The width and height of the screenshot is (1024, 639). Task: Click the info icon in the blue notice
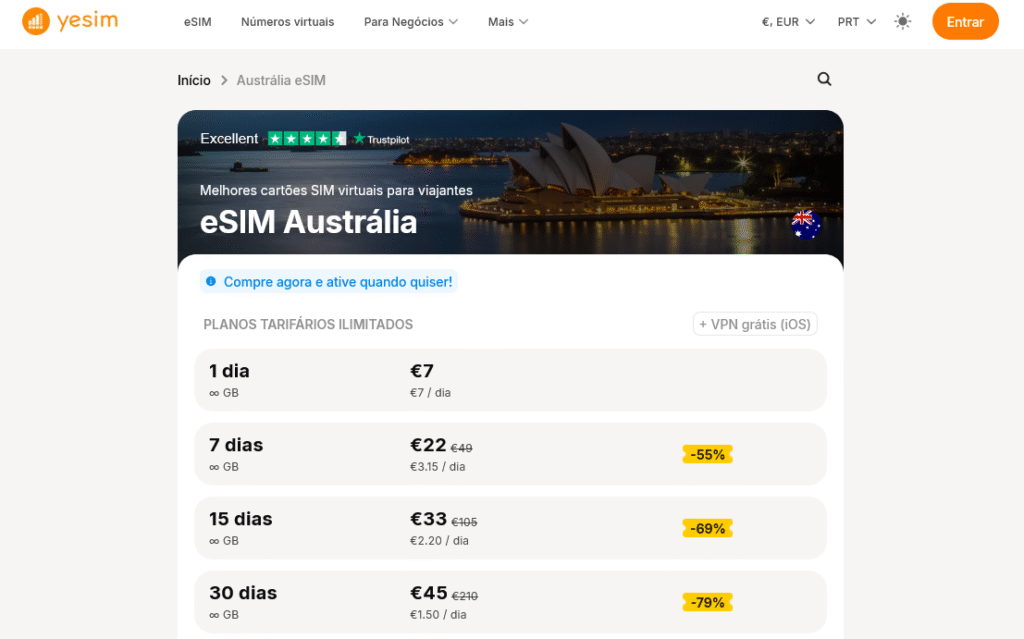210,282
